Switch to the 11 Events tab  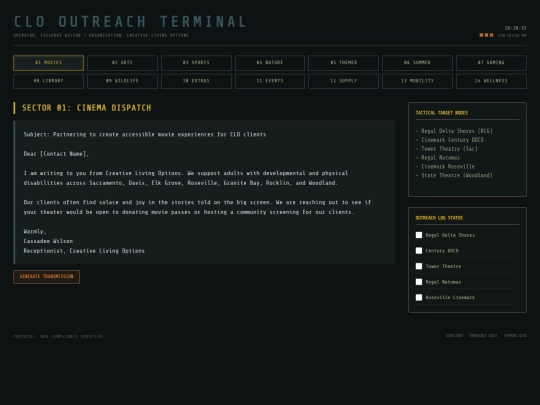270,81
